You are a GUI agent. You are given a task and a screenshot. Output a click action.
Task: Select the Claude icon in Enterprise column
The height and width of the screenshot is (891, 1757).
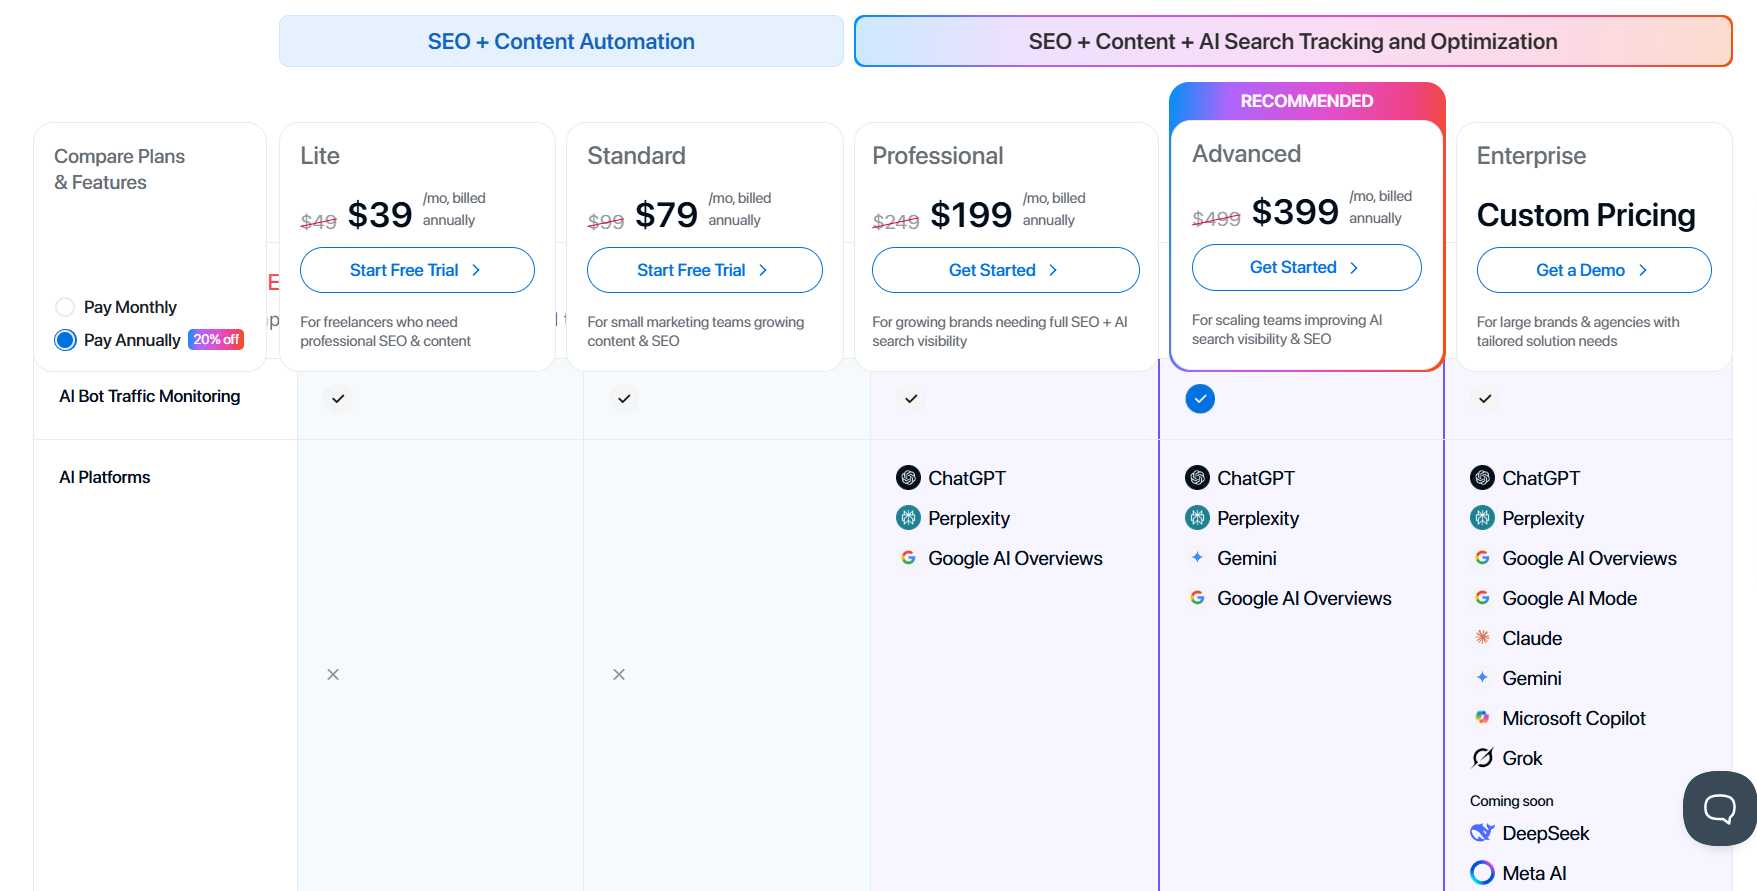click(x=1482, y=637)
